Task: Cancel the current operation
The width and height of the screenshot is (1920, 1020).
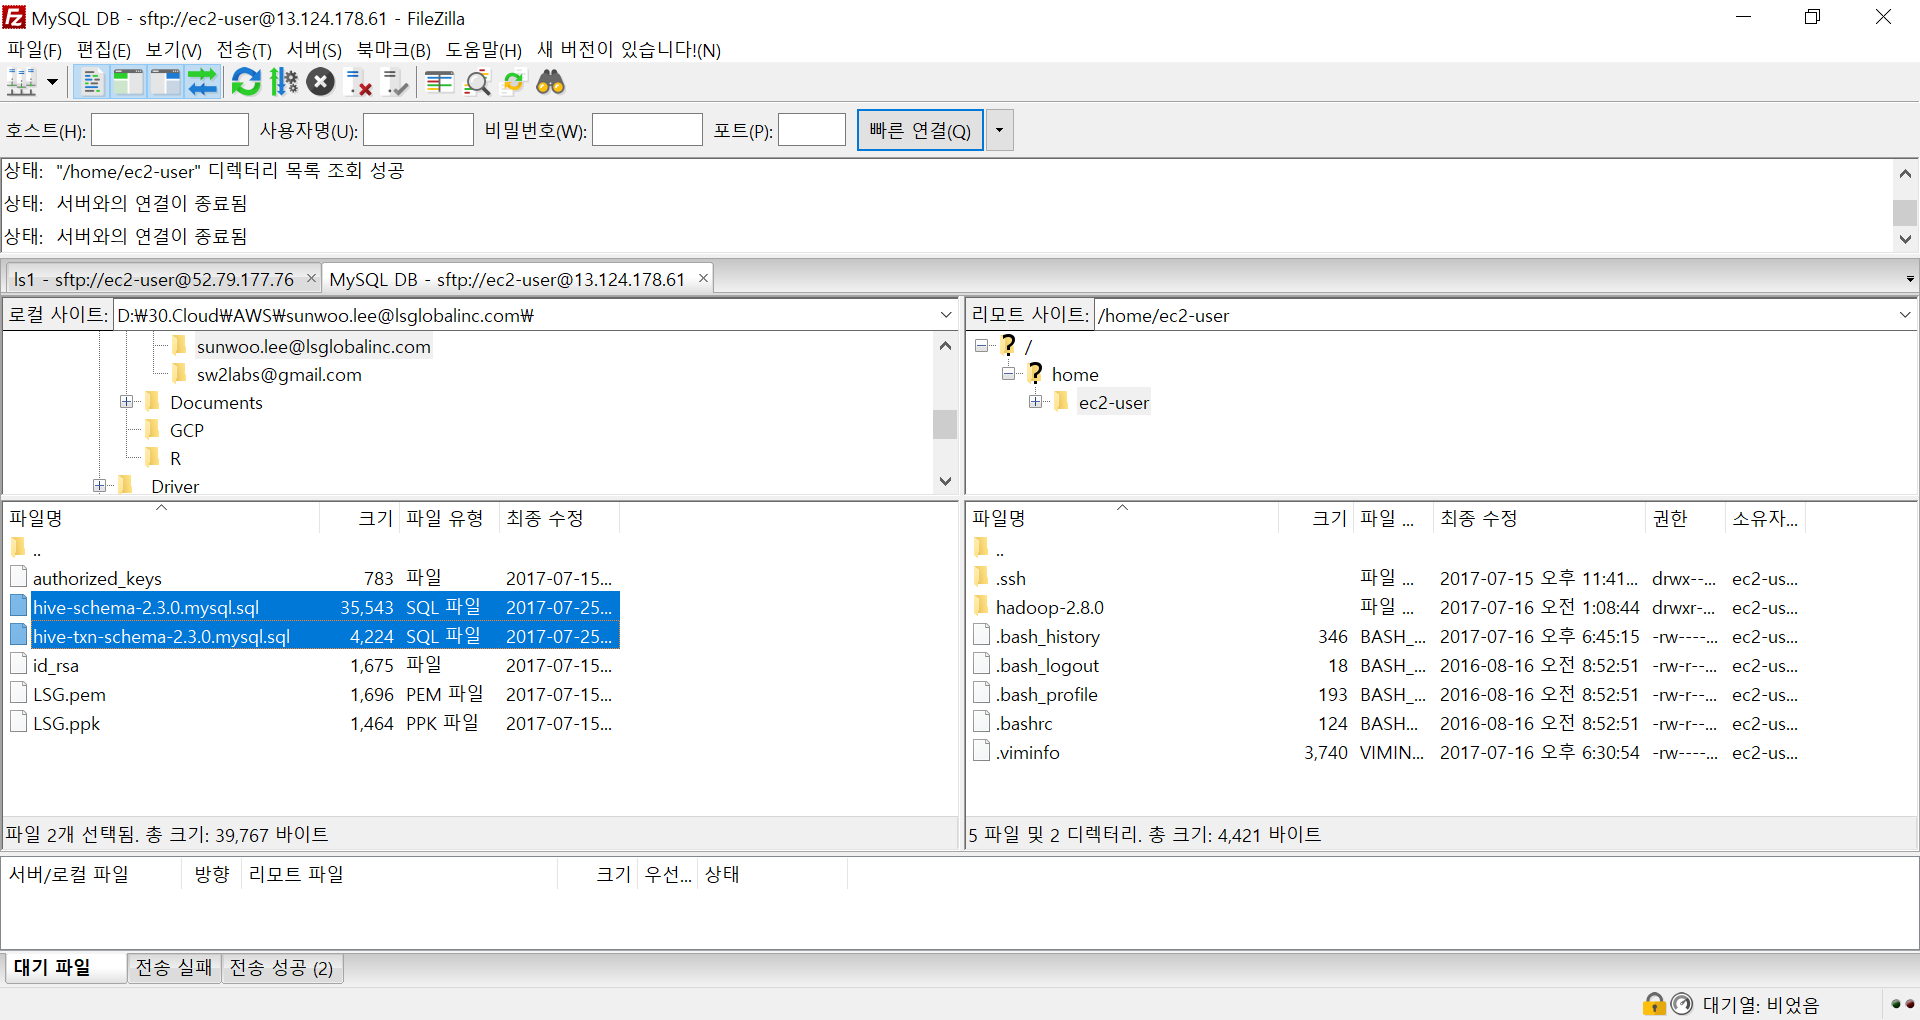Action: point(321,82)
